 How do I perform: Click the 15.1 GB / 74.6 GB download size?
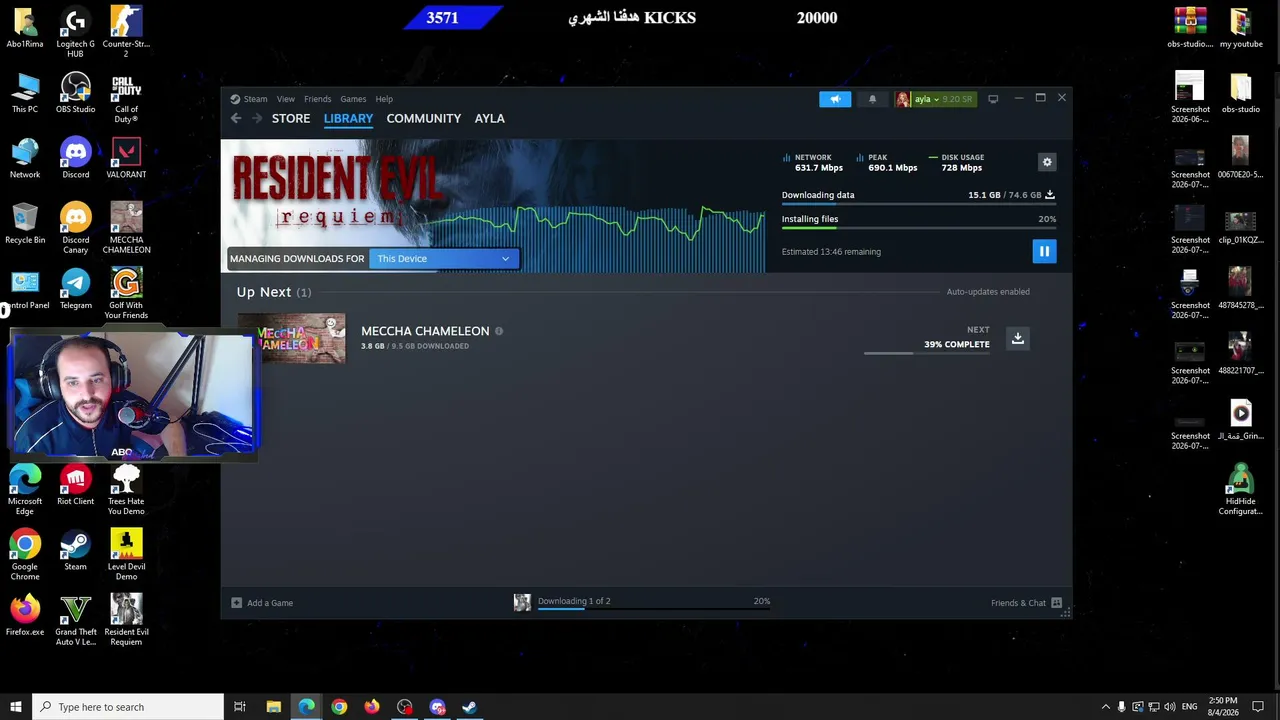pyautogui.click(x=1004, y=195)
